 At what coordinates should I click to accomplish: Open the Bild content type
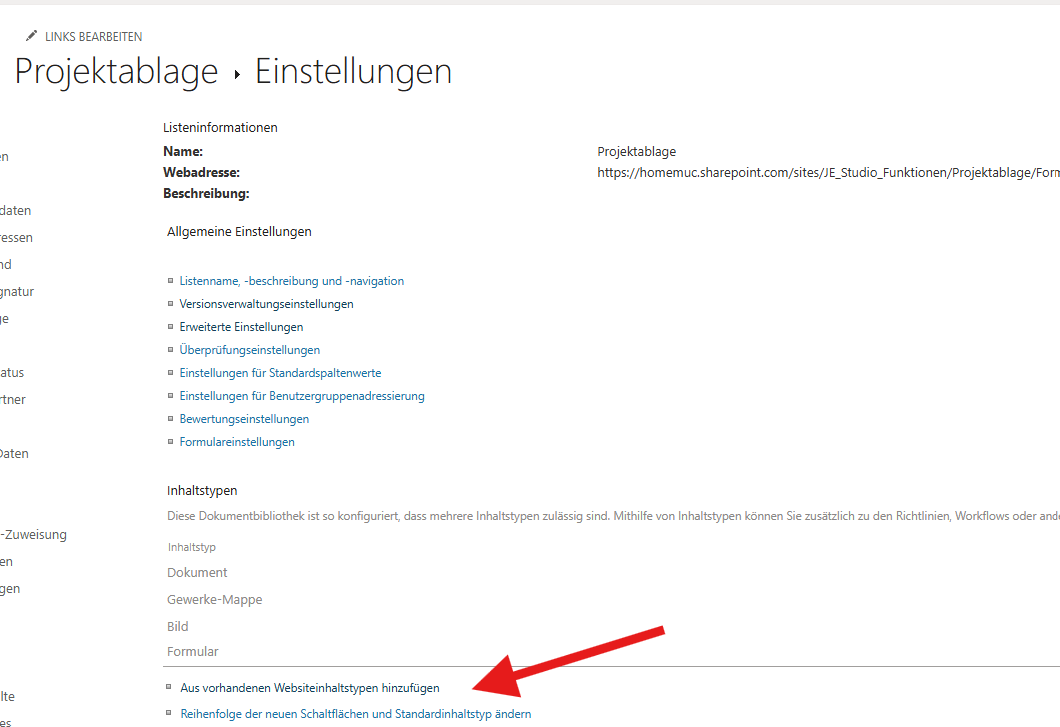point(178,627)
